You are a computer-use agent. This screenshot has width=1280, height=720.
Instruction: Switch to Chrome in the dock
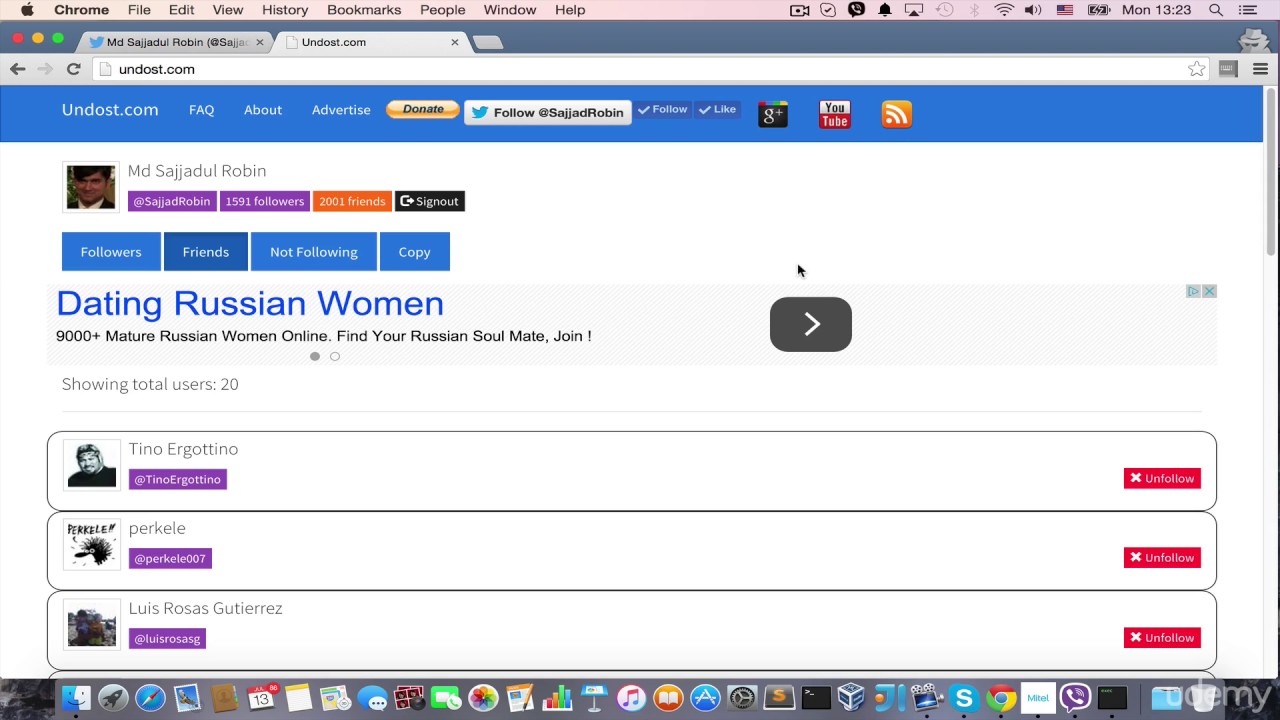pyautogui.click(x=1001, y=697)
